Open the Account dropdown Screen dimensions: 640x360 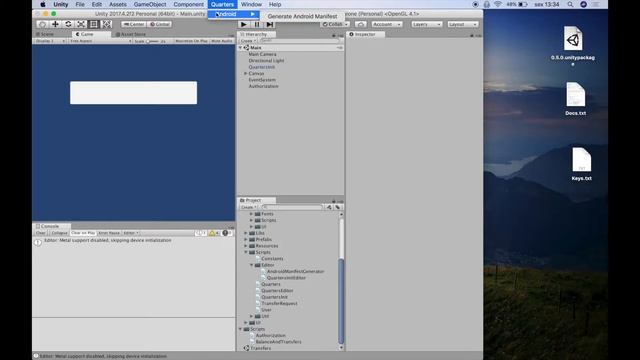(387, 24)
